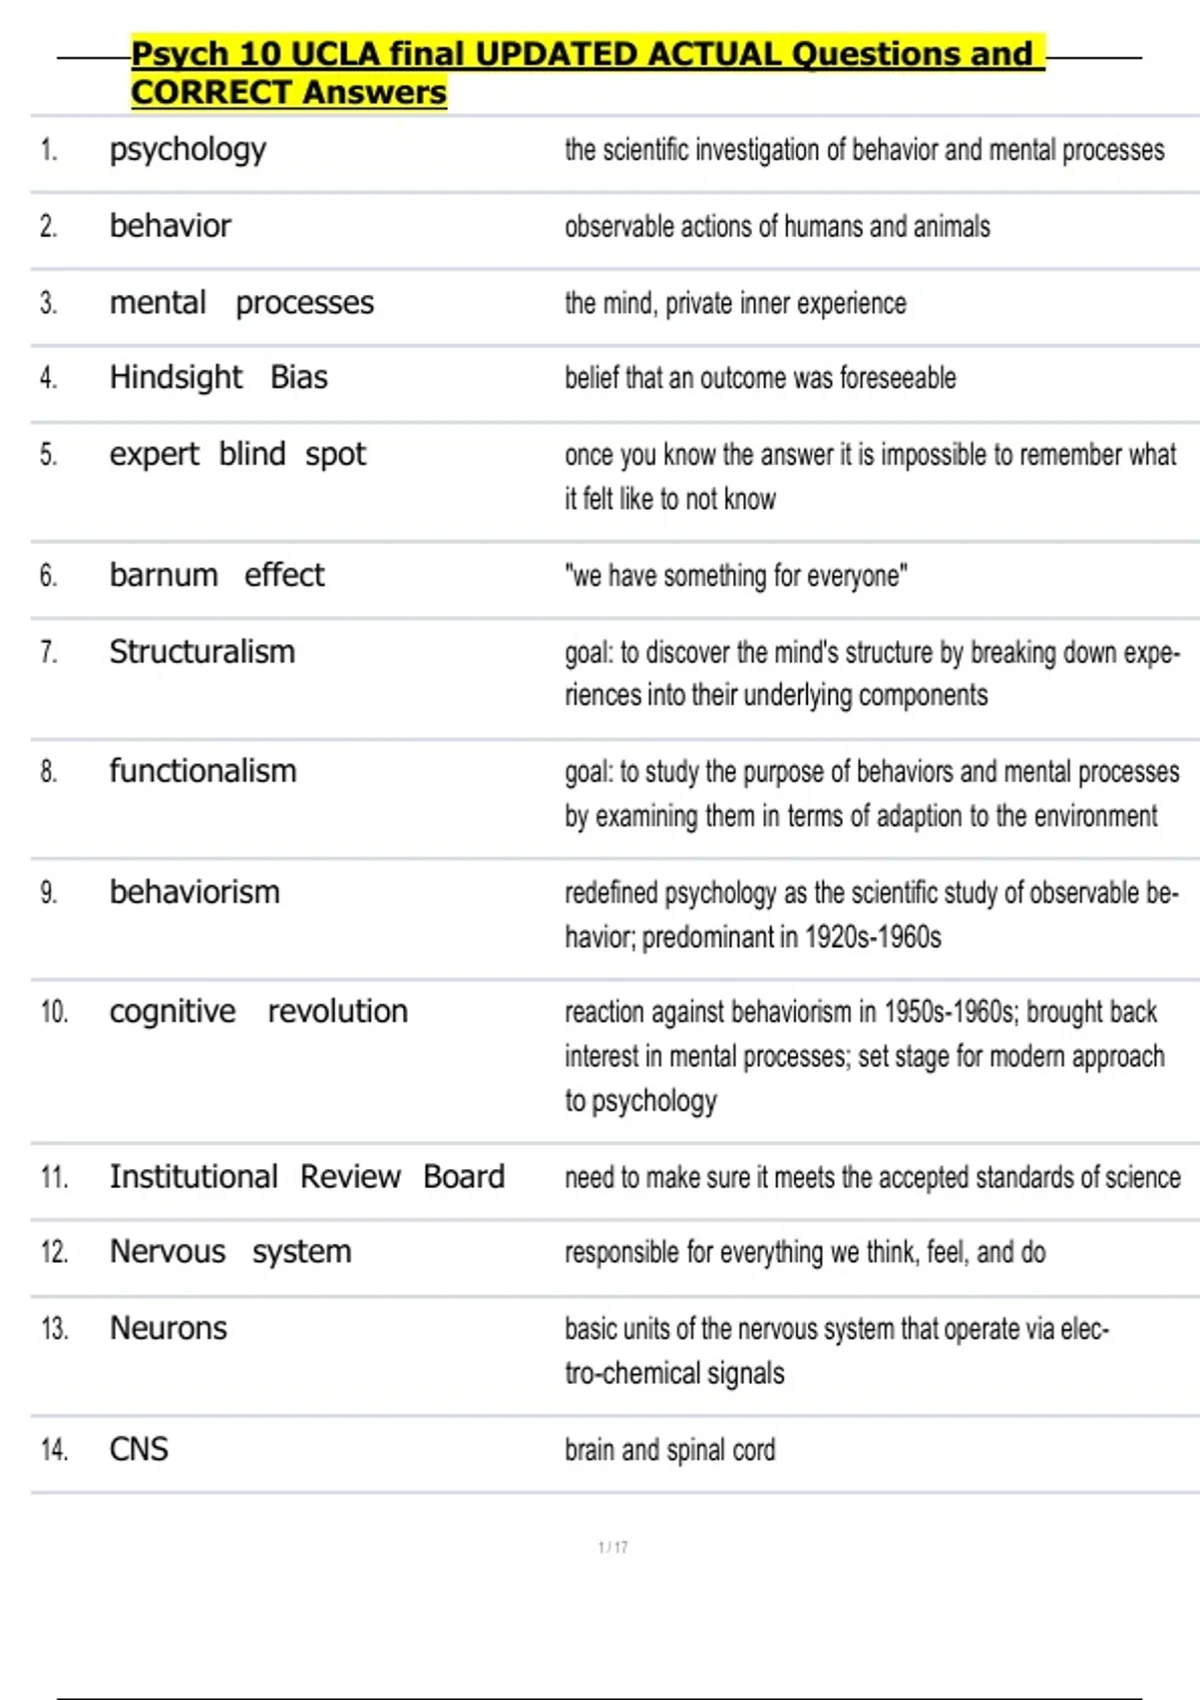Image resolution: width=1200 pixels, height=1700 pixels.
Task: Click the 'CNS' term in row 14
Action: pyautogui.click(x=139, y=1449)
